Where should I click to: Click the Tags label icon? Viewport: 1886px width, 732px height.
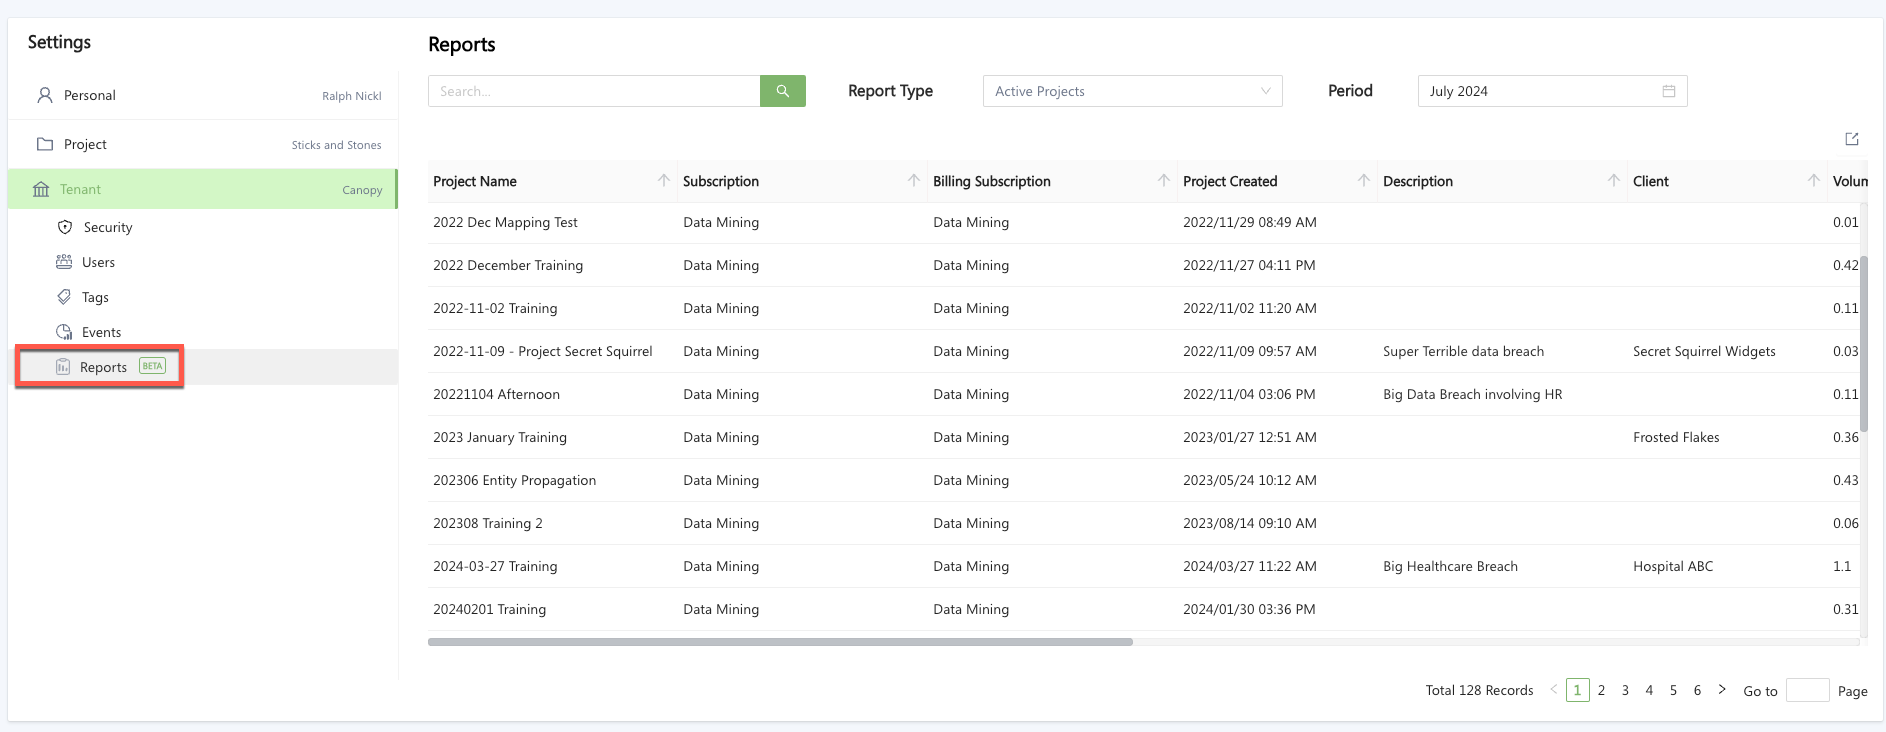click(64, 297)
